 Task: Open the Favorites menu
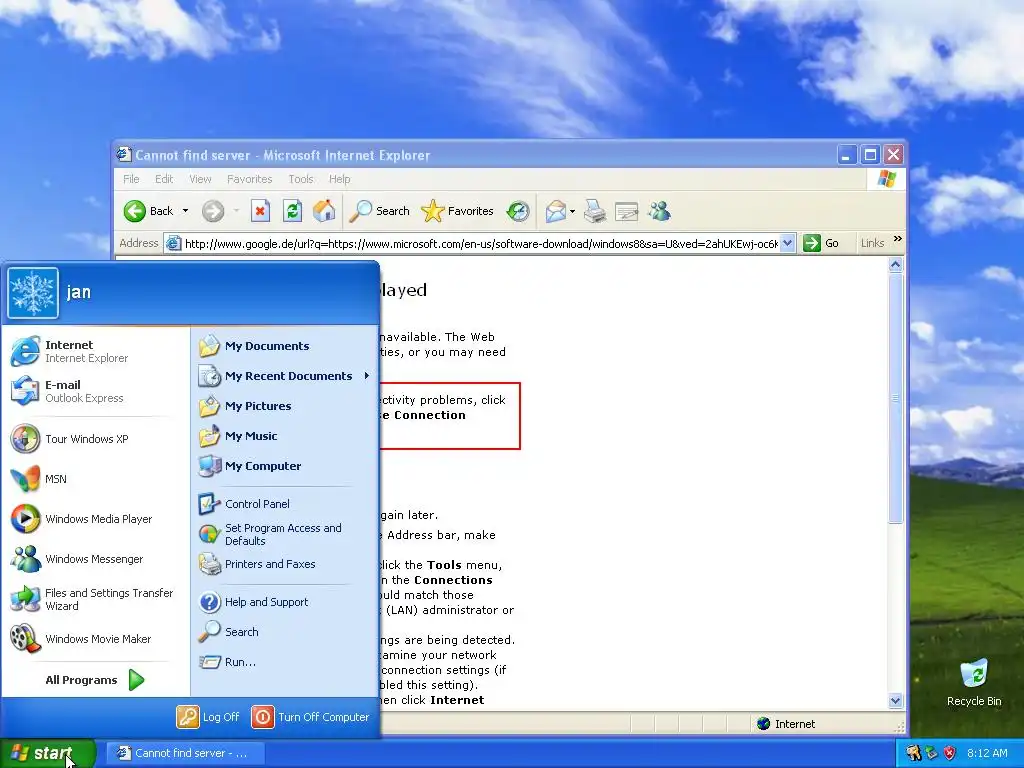click(249, 179)
